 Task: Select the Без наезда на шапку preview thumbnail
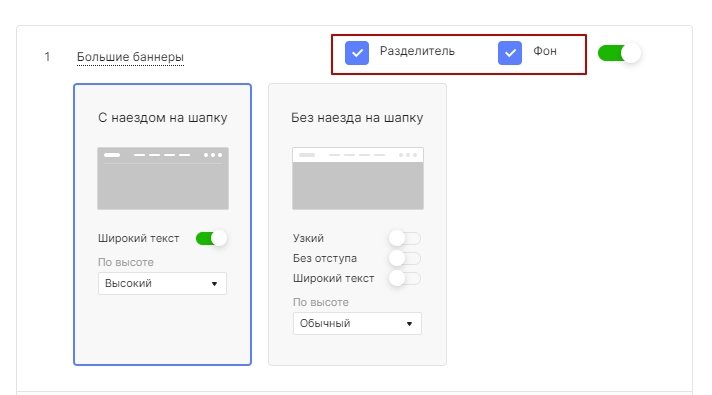[358, 178]
